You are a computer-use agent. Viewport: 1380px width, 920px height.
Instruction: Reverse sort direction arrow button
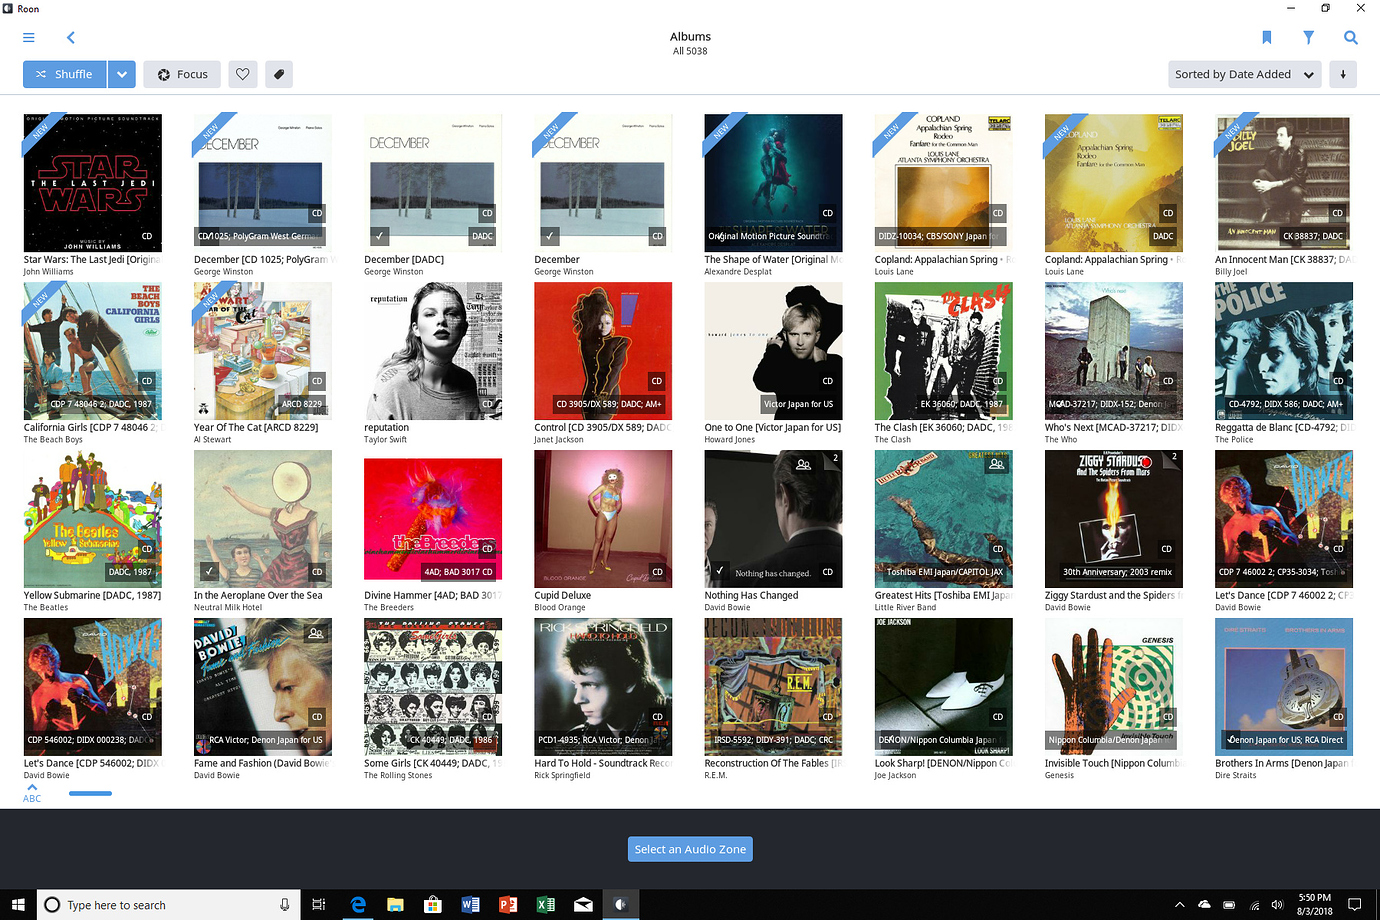tap(1343, 74)
